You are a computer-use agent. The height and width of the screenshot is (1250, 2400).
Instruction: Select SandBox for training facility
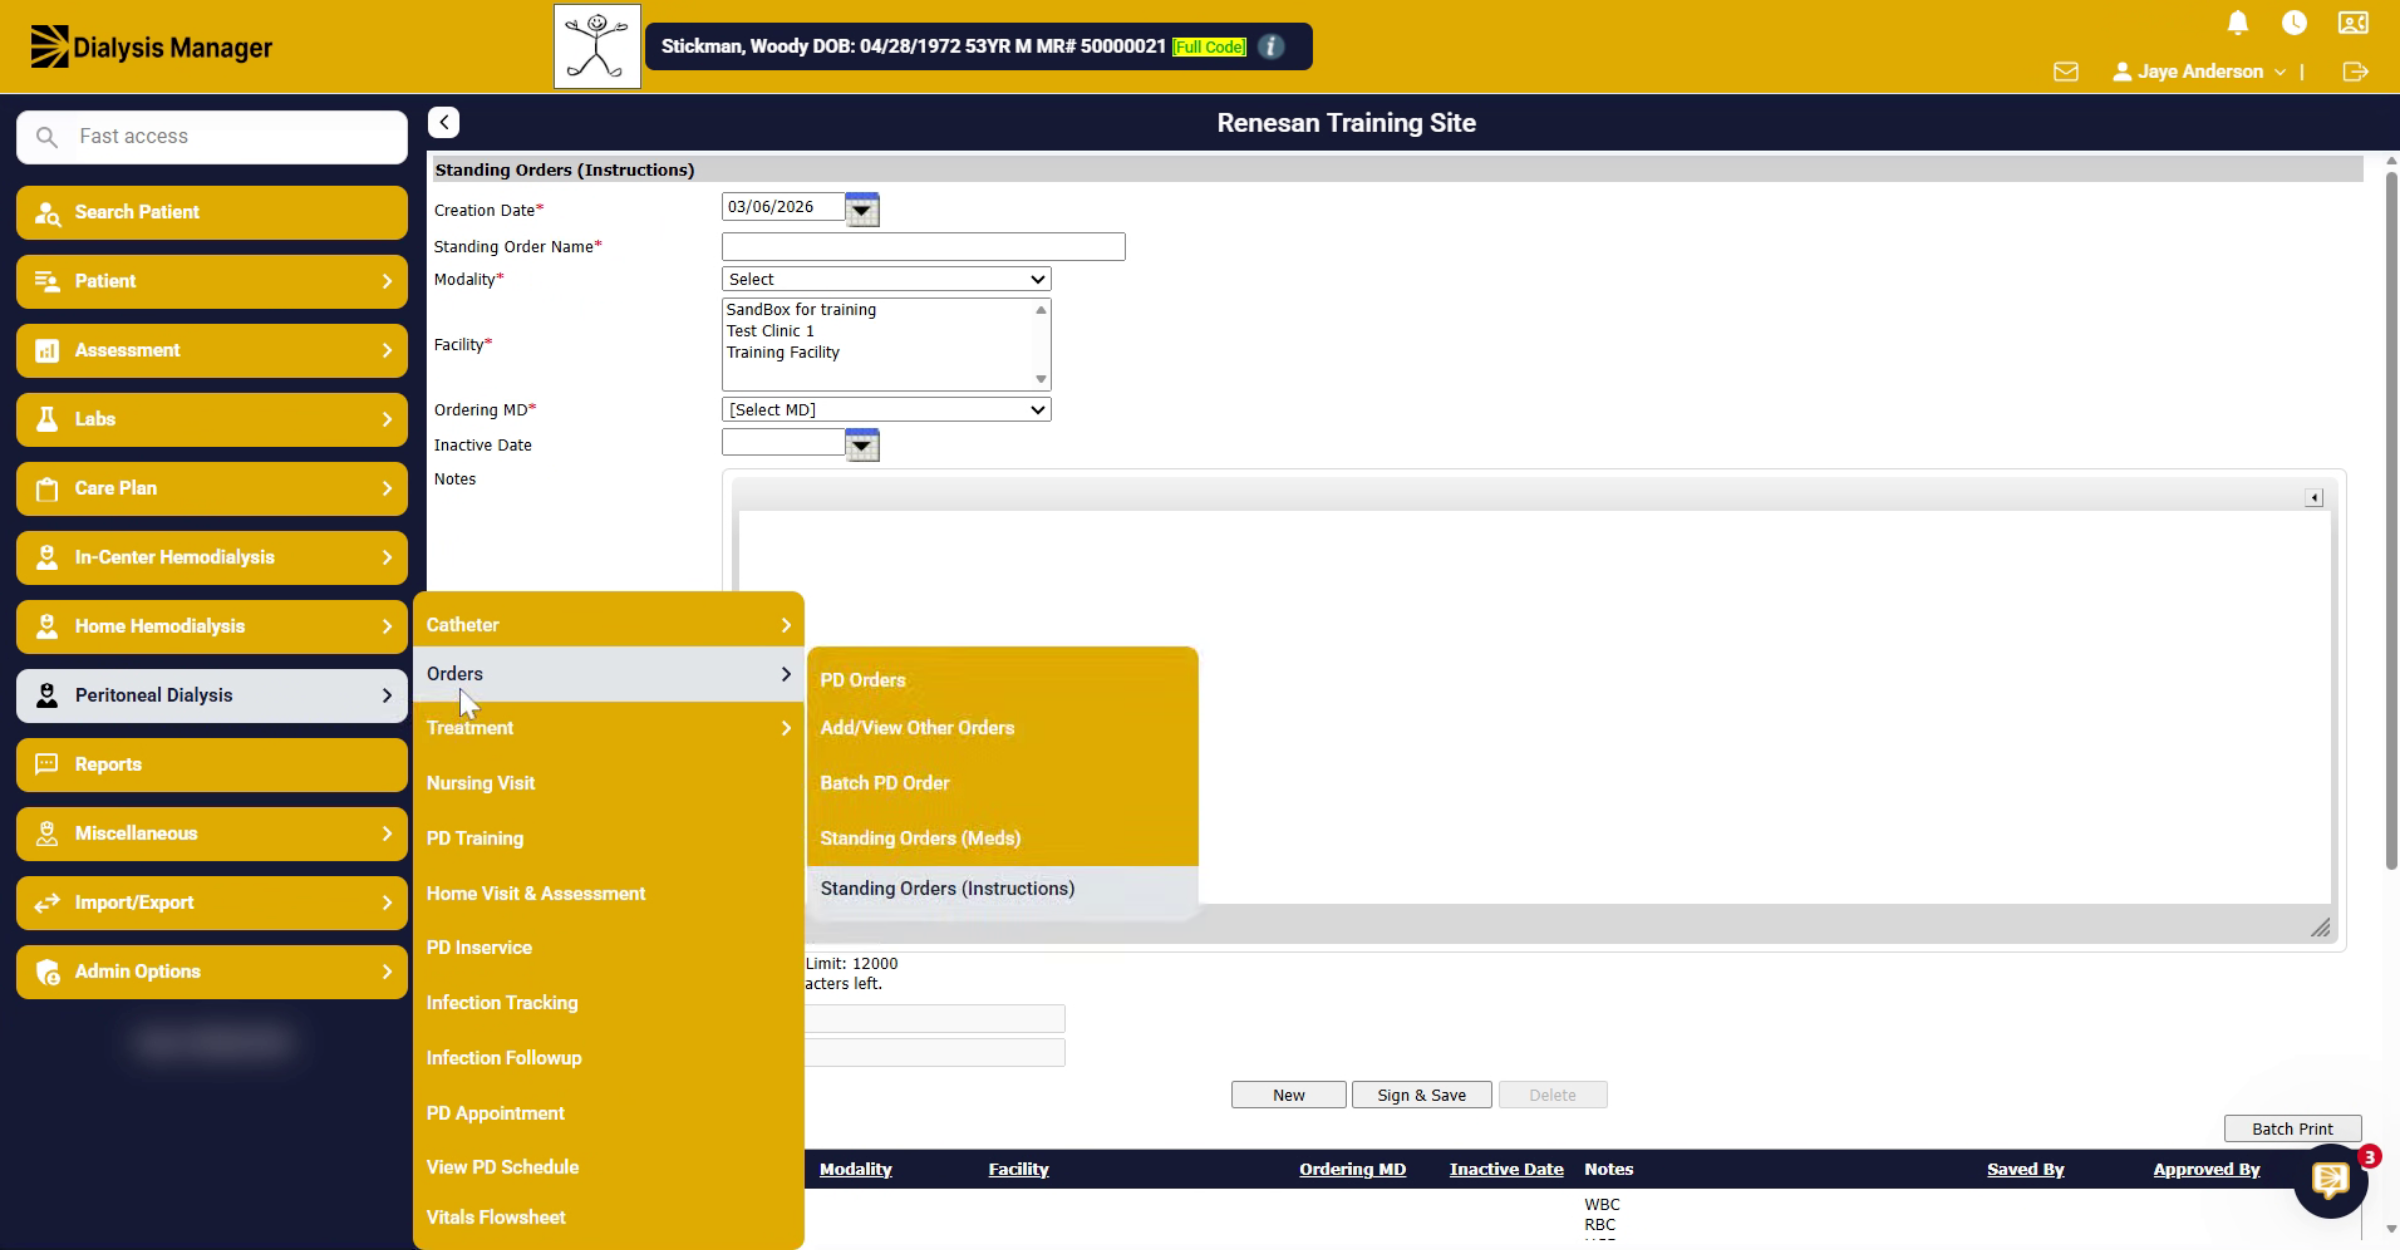pos(801,310)
